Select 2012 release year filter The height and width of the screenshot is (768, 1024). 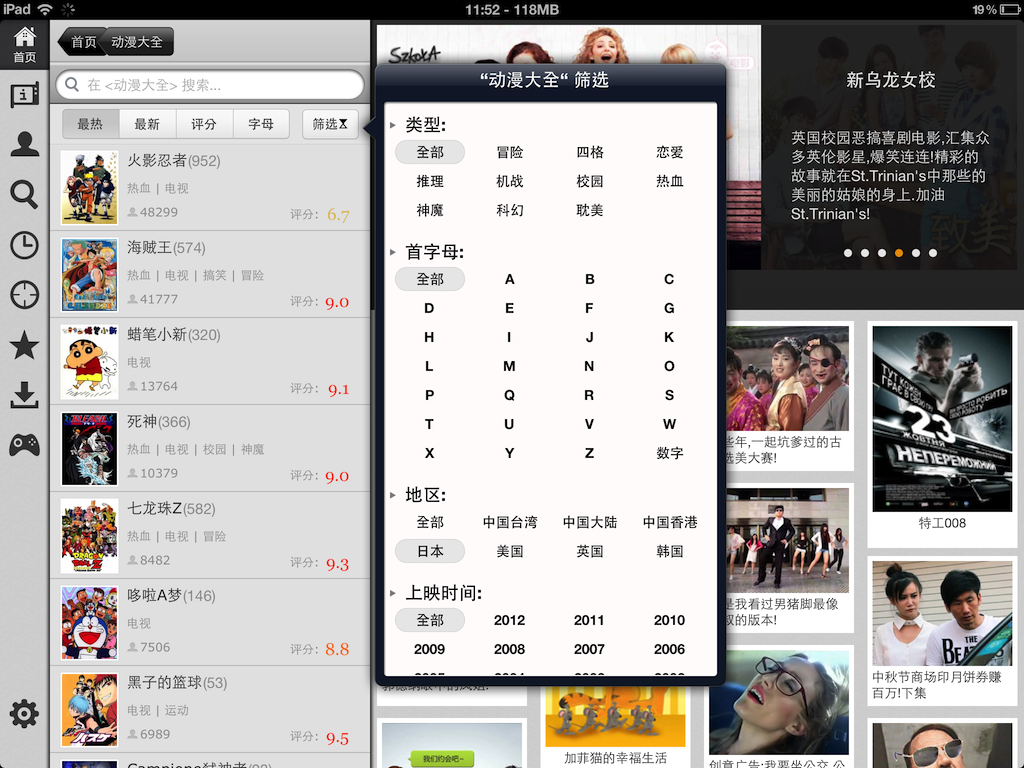(509, 620)
